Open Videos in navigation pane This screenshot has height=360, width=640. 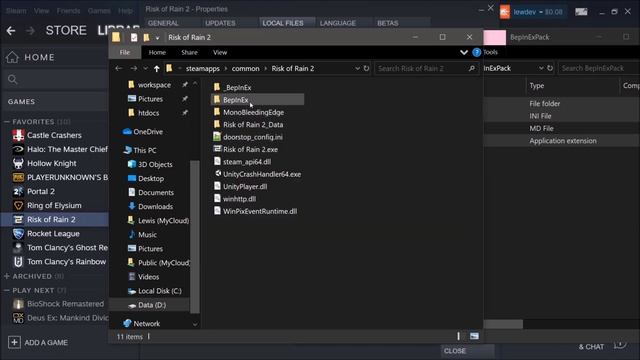pos(144,277)
